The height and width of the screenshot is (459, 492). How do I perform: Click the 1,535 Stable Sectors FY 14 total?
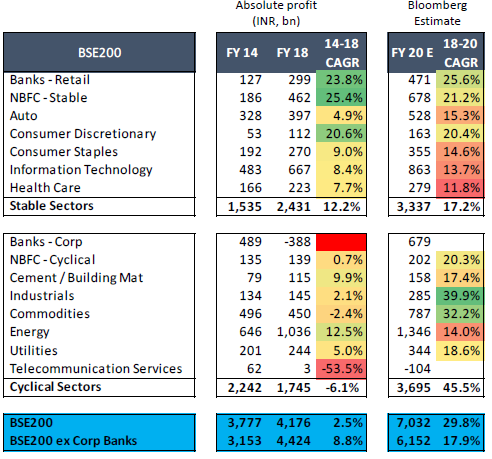[x=245, y=207]
